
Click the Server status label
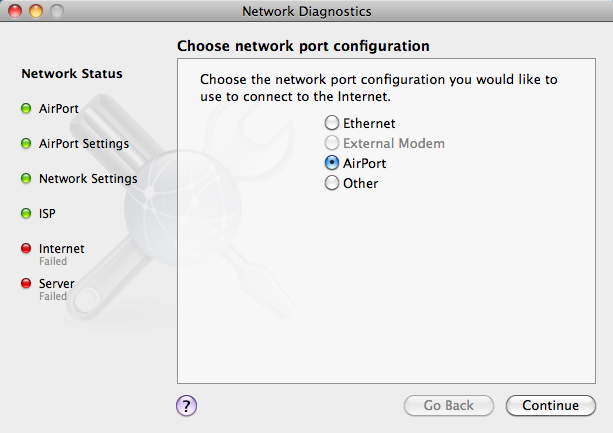[56, 283]
